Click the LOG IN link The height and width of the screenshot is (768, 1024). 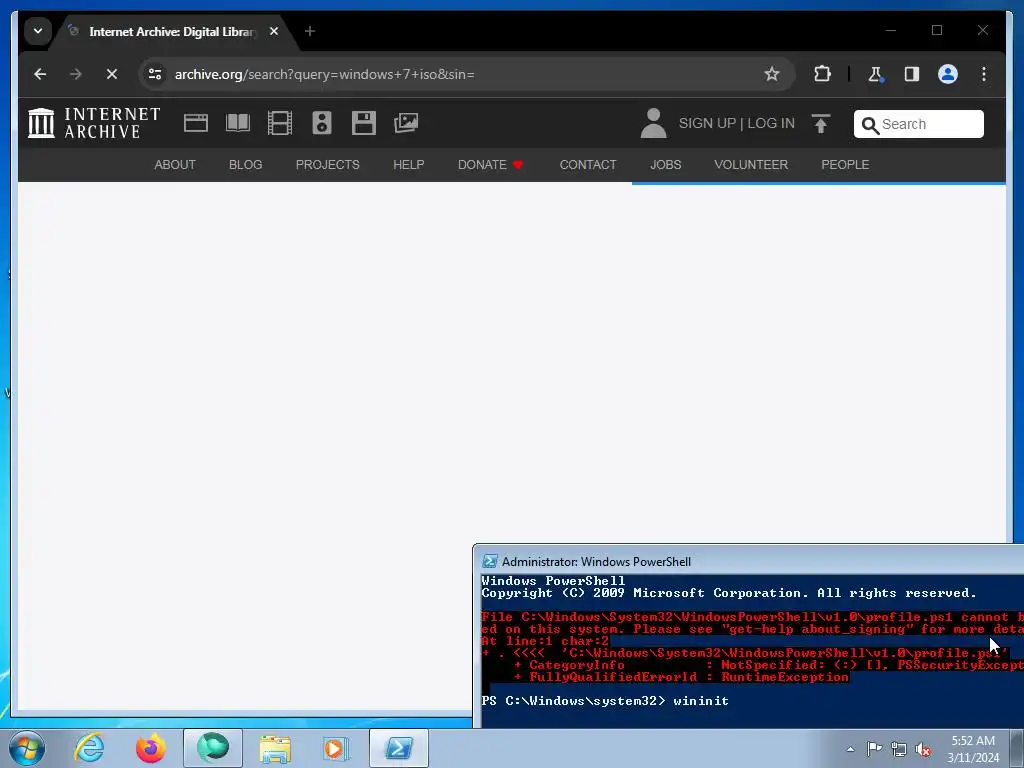(771, 123)
